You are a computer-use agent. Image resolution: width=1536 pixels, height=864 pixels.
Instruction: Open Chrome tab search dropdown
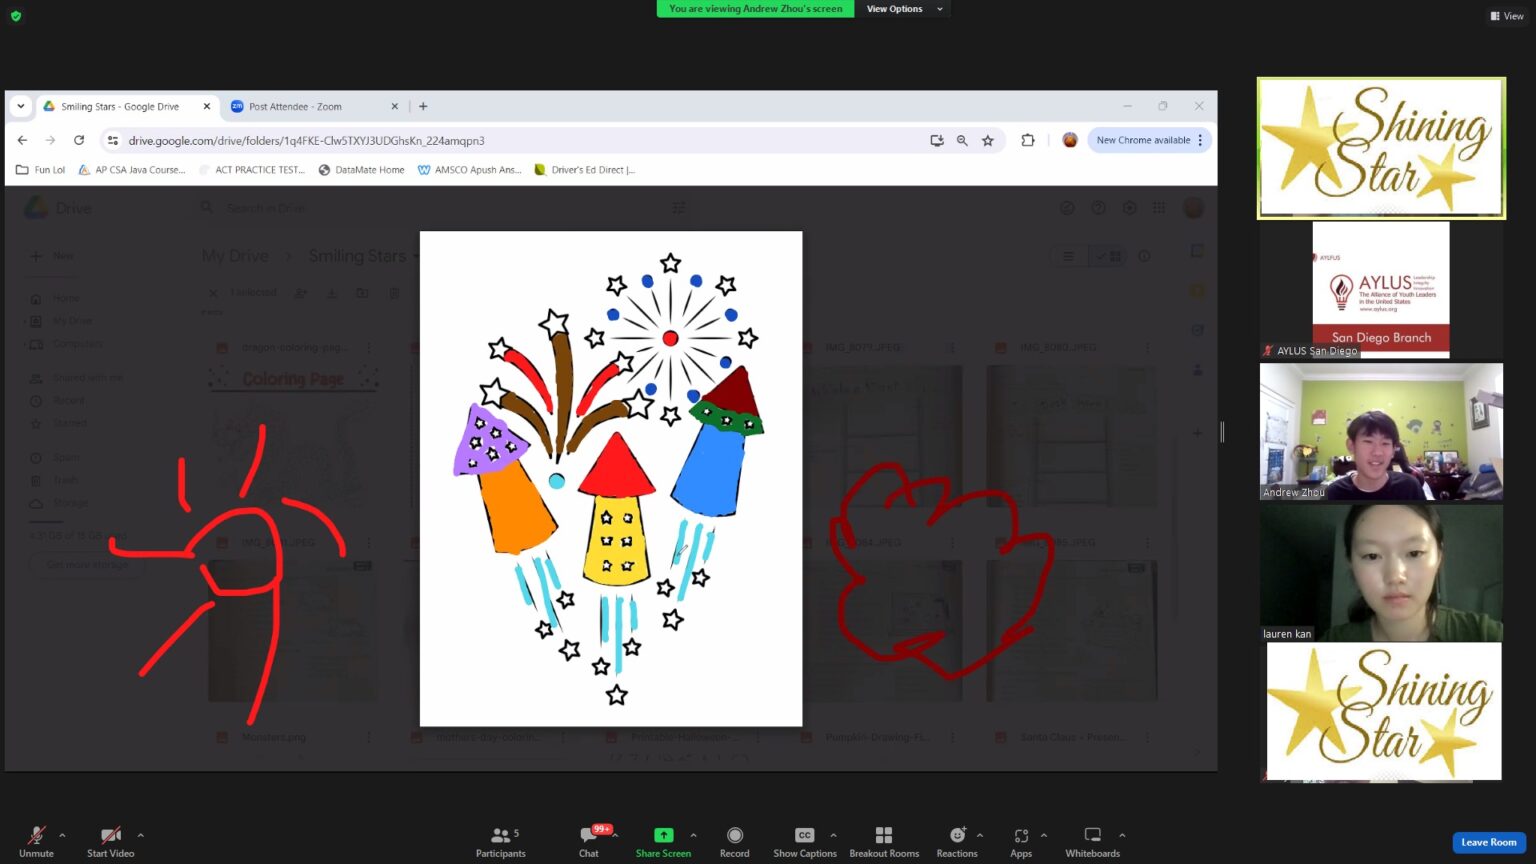[21, 106]
